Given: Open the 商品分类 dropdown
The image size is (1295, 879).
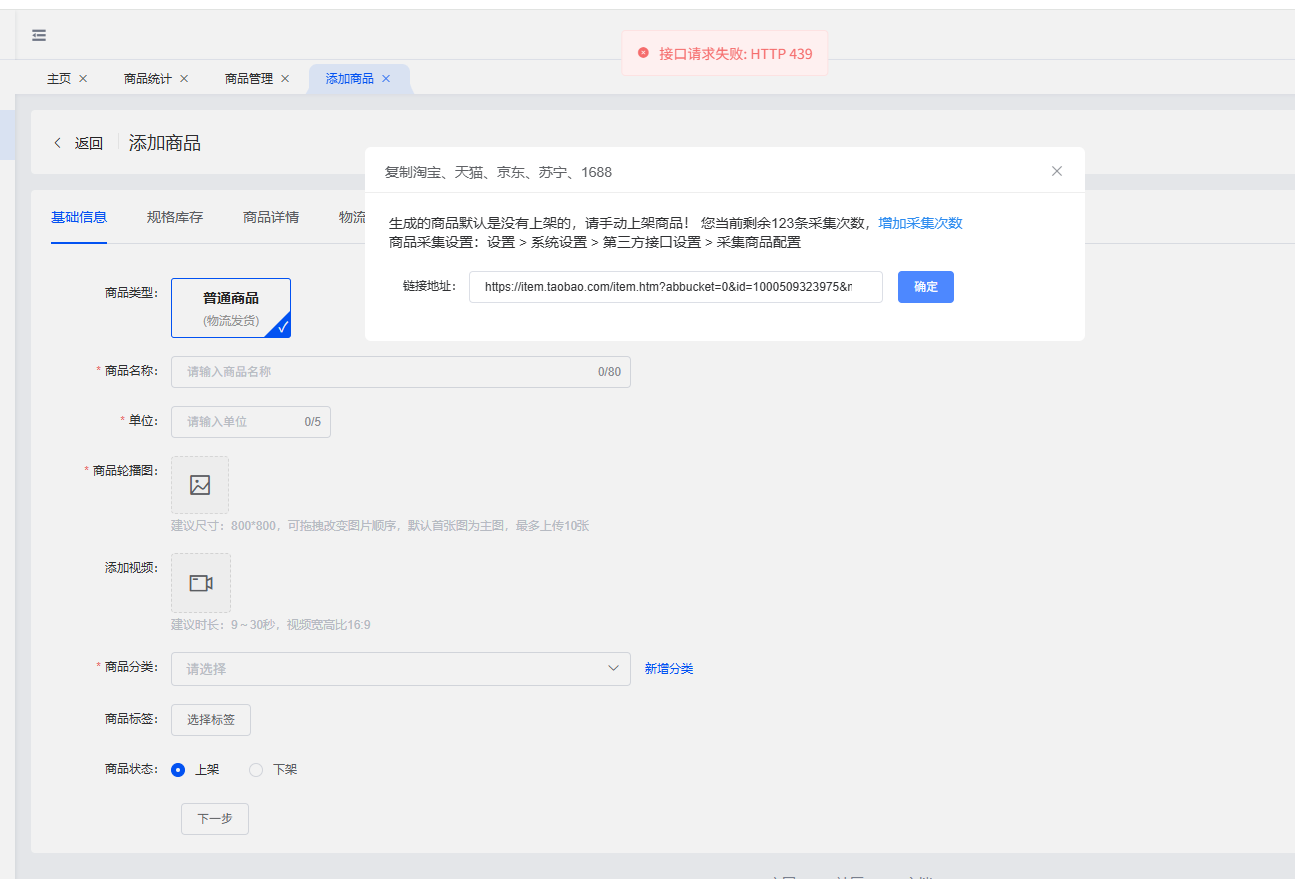Looking at the screenshot, I should pyautogui.click(x=401, y=669).
